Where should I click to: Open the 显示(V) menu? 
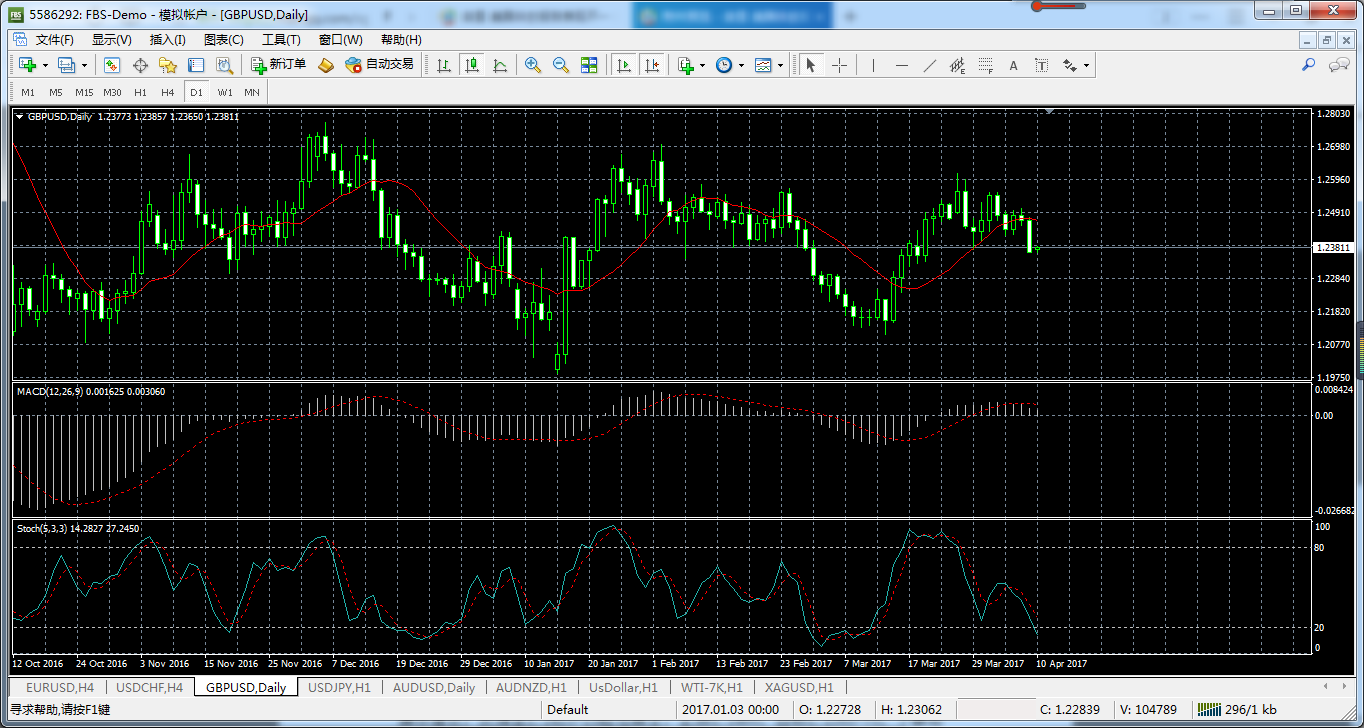click(x=112, y=40)
